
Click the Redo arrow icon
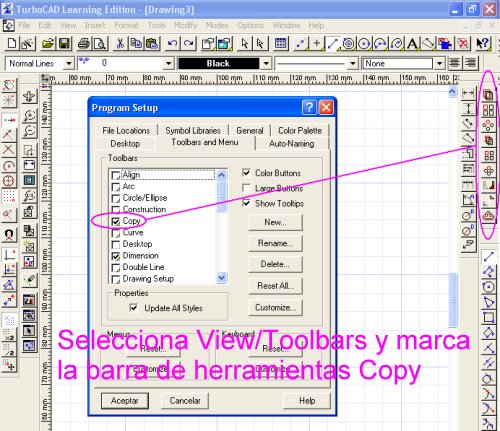(188, 43)
